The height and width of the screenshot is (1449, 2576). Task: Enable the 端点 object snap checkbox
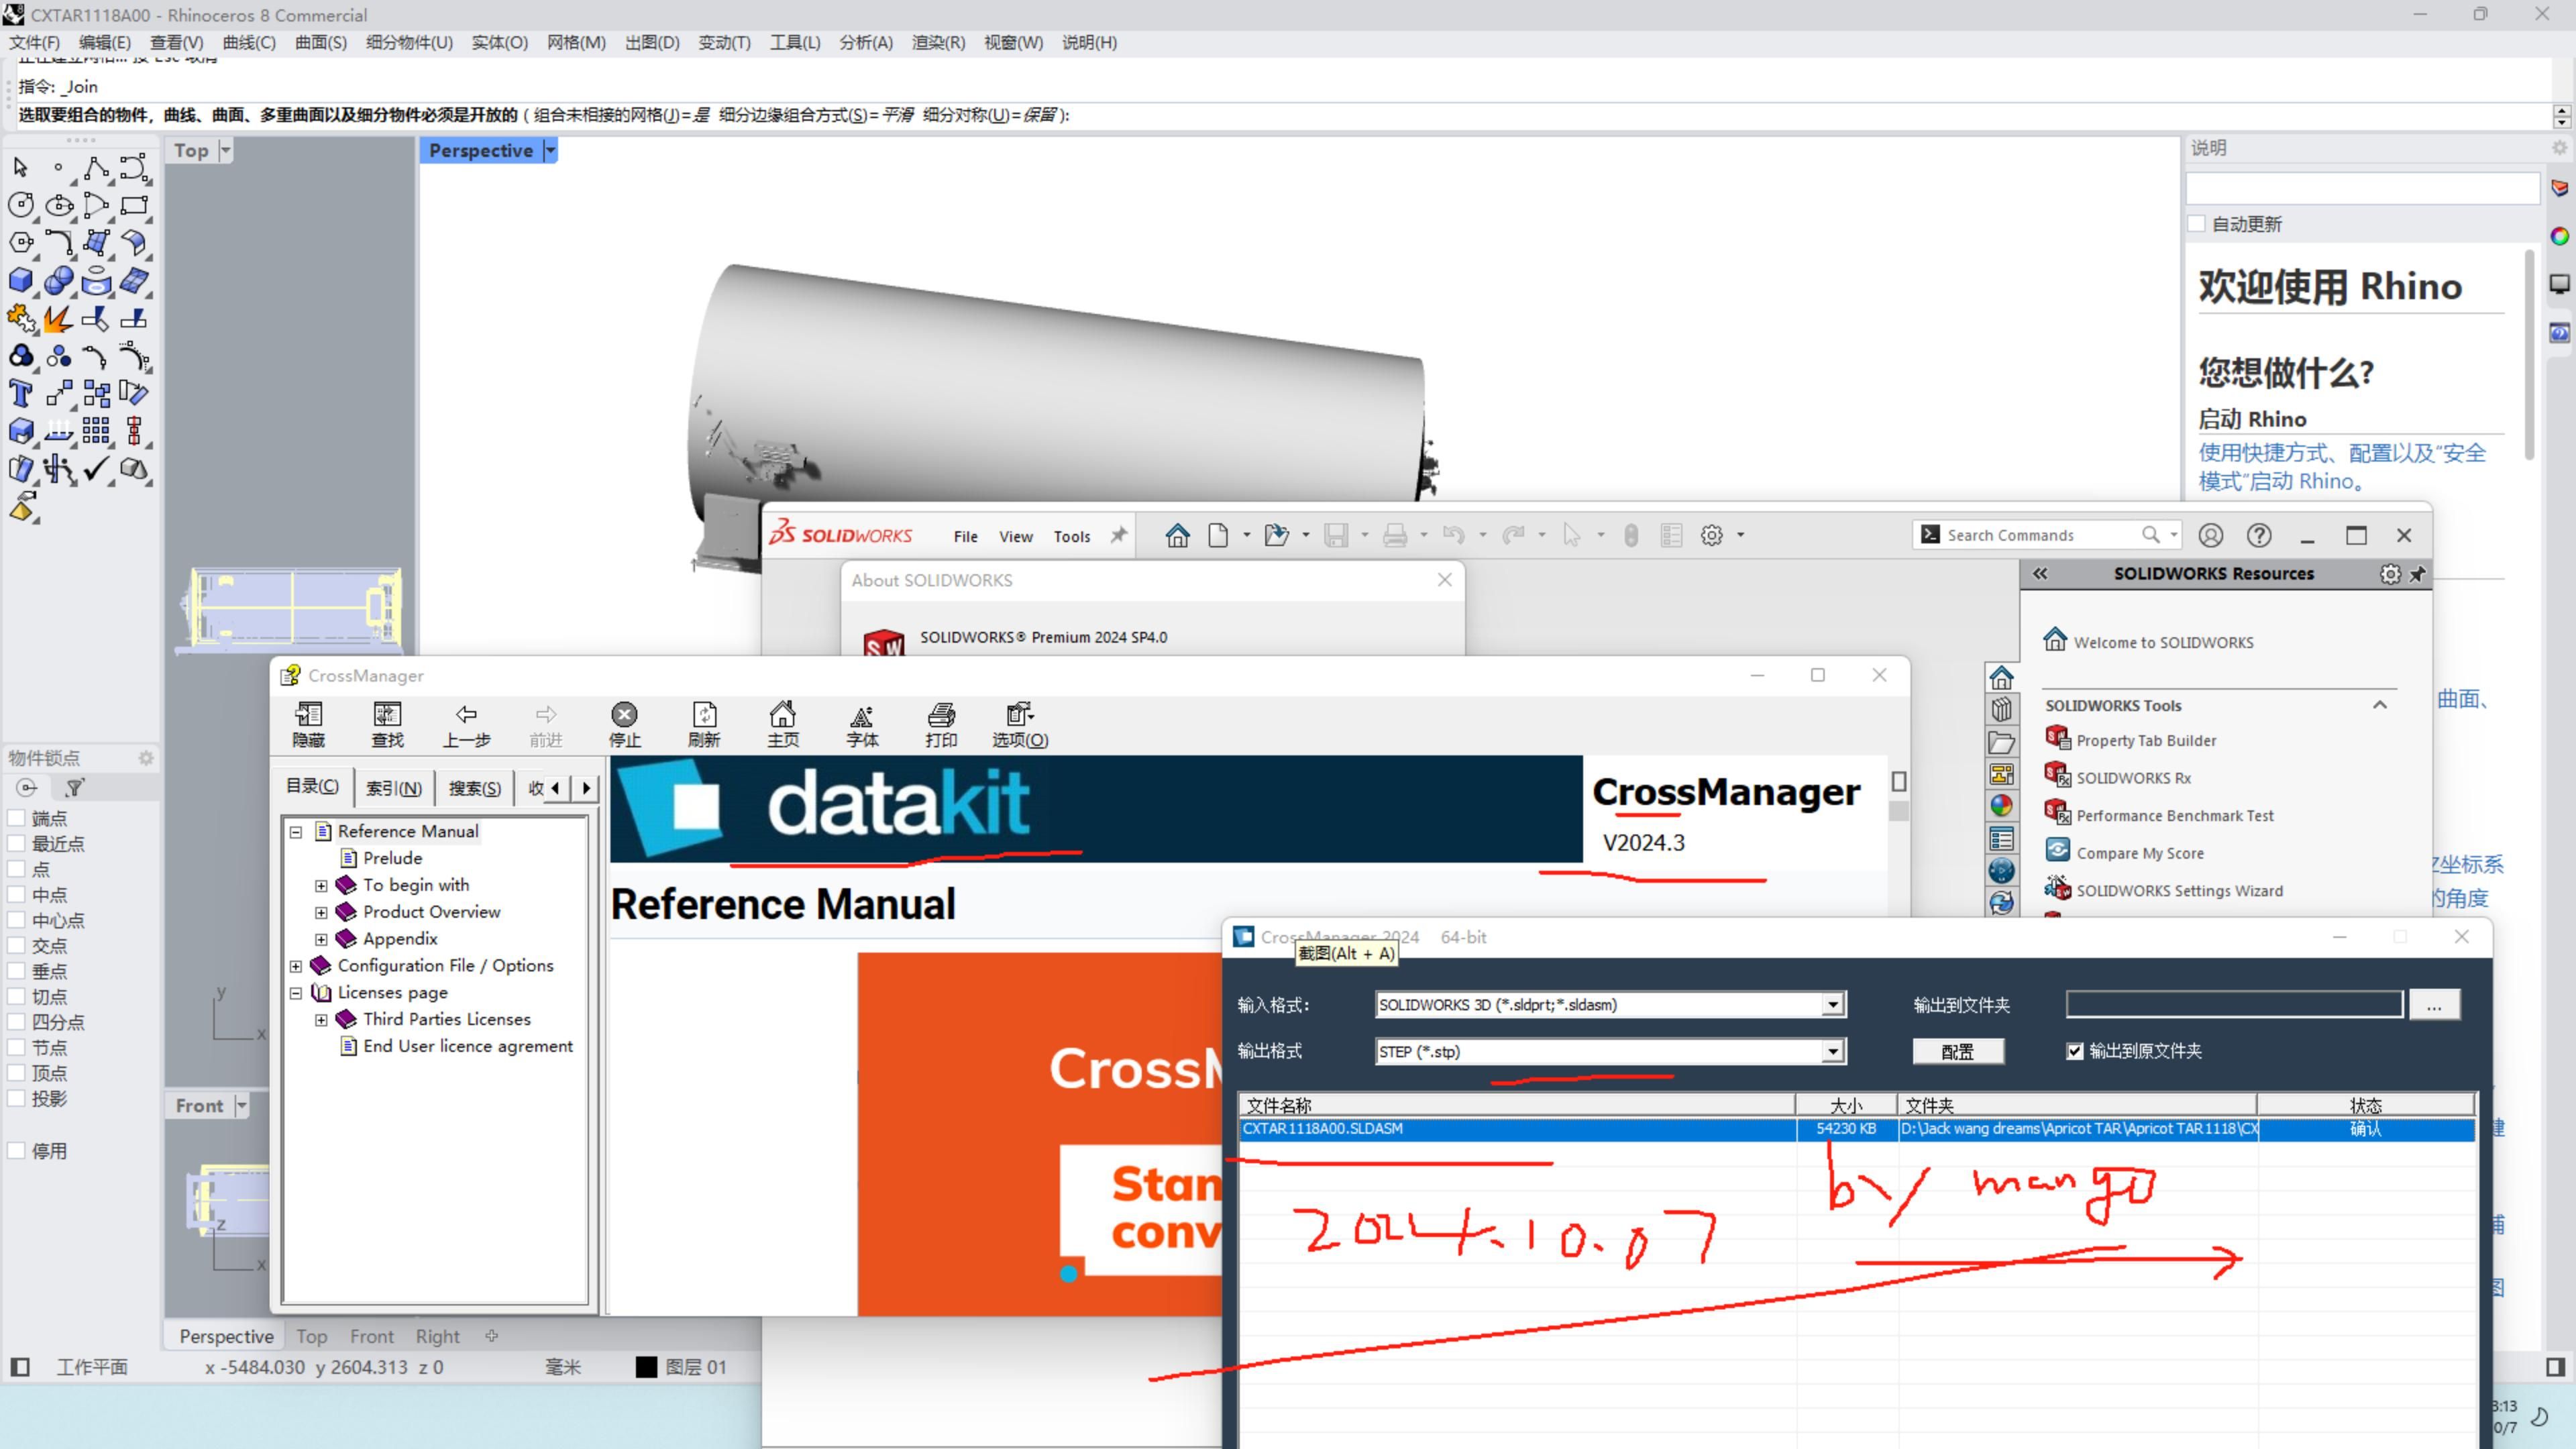coord(16,818)
